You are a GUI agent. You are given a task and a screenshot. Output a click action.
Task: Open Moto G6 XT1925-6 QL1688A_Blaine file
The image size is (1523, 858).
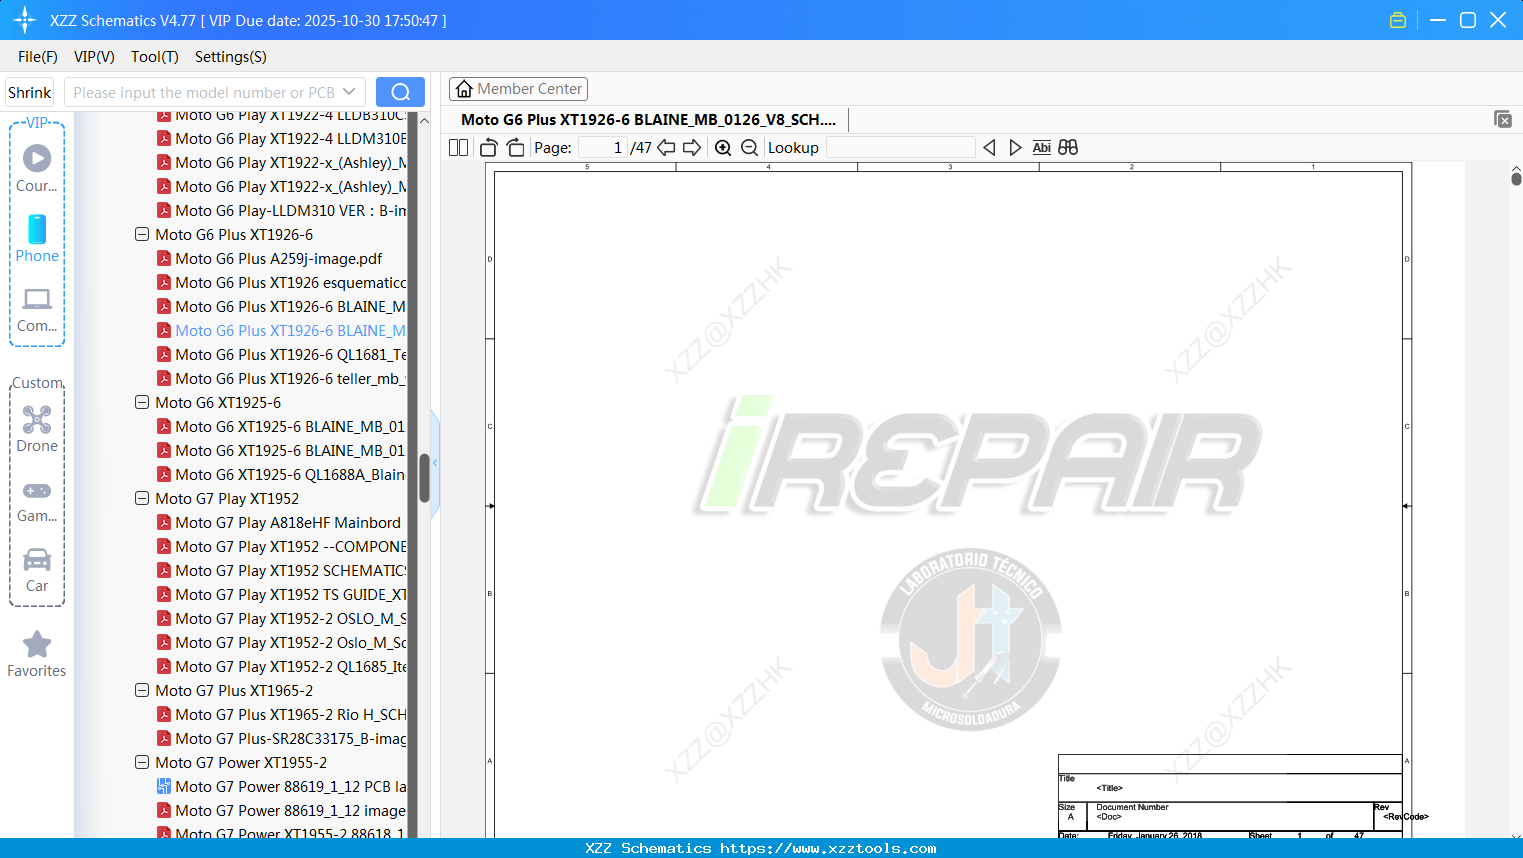point(282,475)
